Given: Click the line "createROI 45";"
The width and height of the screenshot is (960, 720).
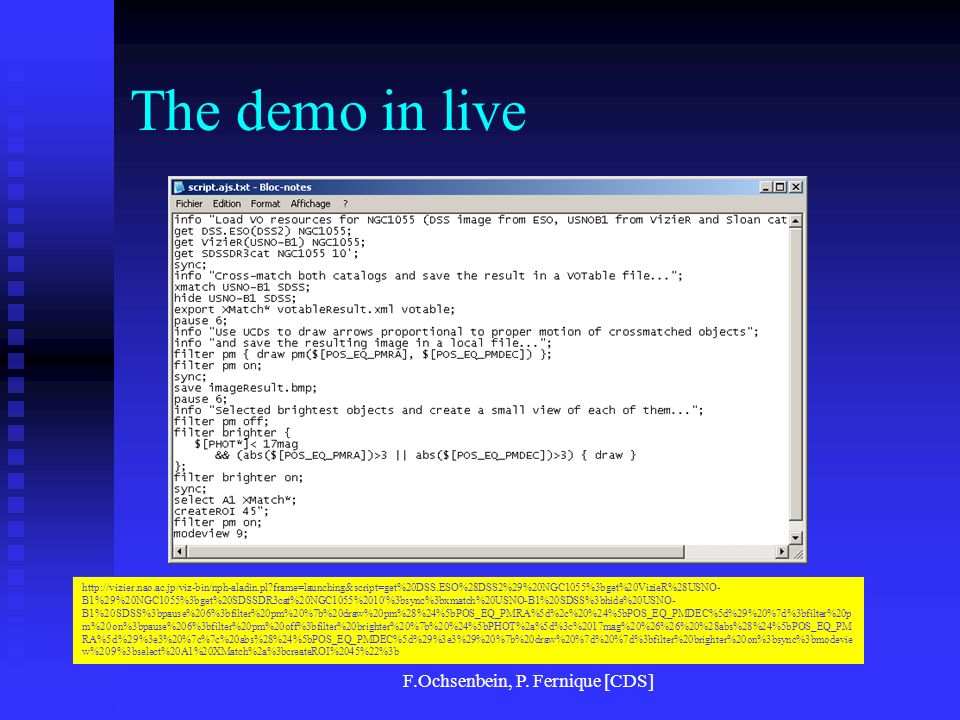Looking at the screenshot, I should [221, 511].
